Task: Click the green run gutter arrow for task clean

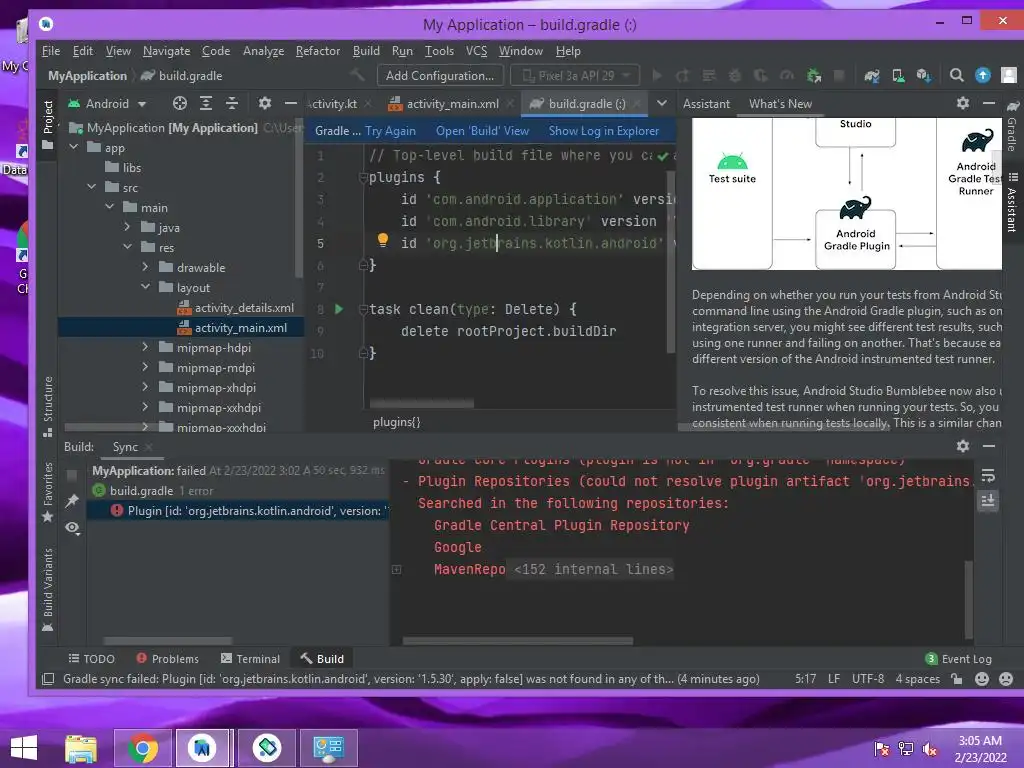Action: (x=339, y=309)
